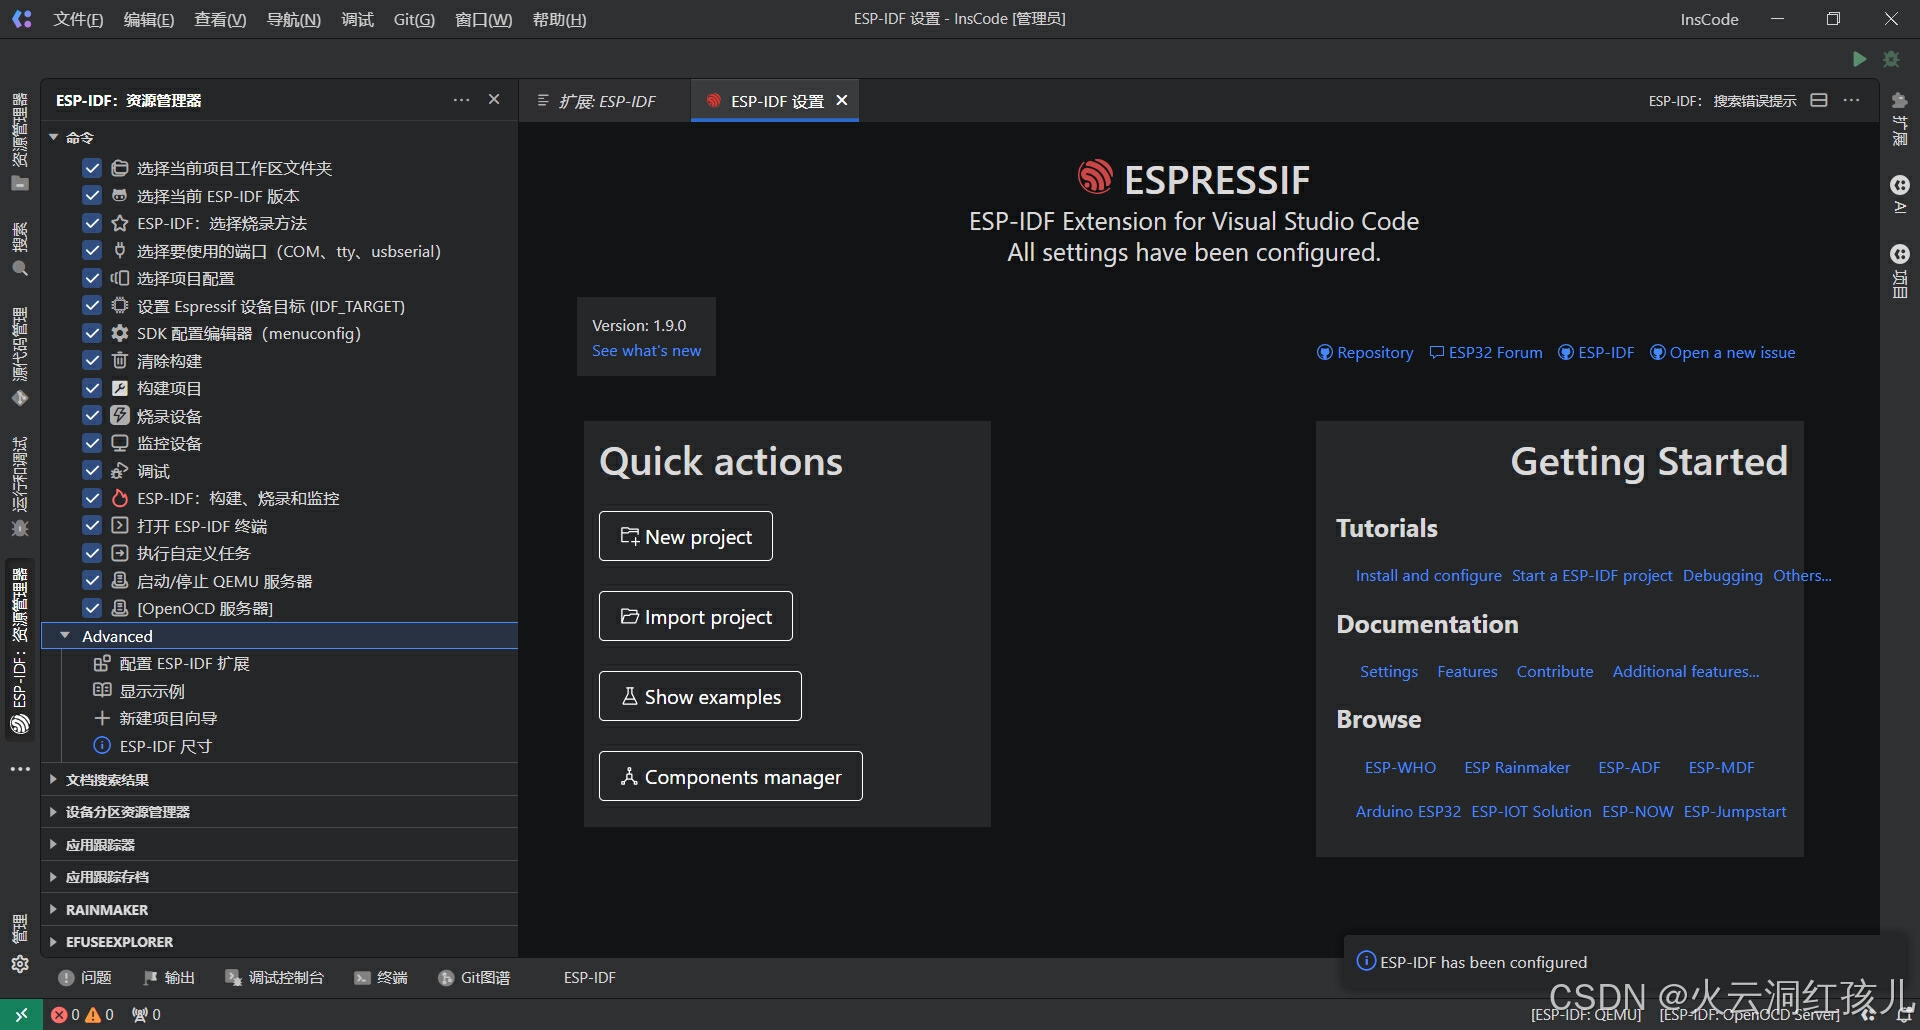Close the ESP-IDF explorer sidebar panel
Image resolution: width=1920 pixels, height=1030 pixels.
(x=494, y=100)
